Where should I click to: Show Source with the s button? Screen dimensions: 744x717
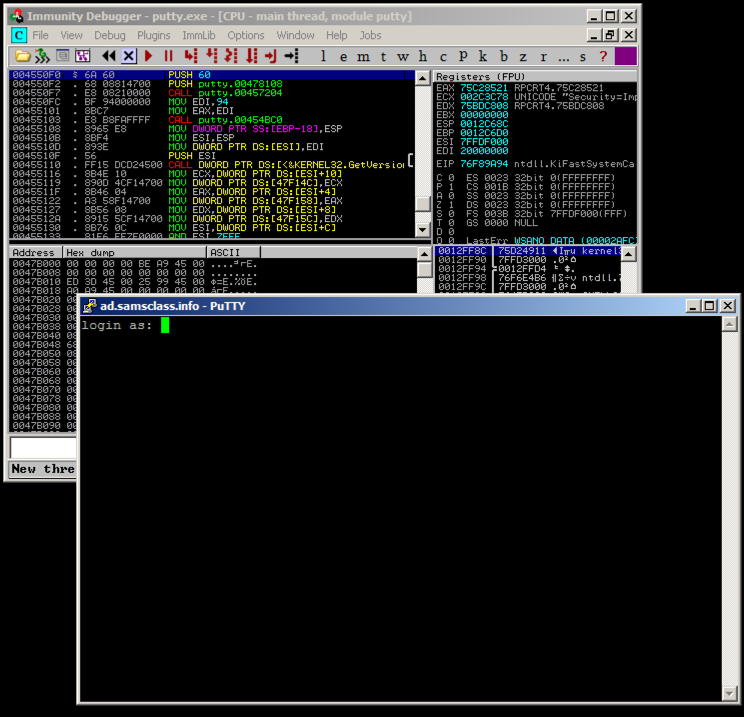583,57
